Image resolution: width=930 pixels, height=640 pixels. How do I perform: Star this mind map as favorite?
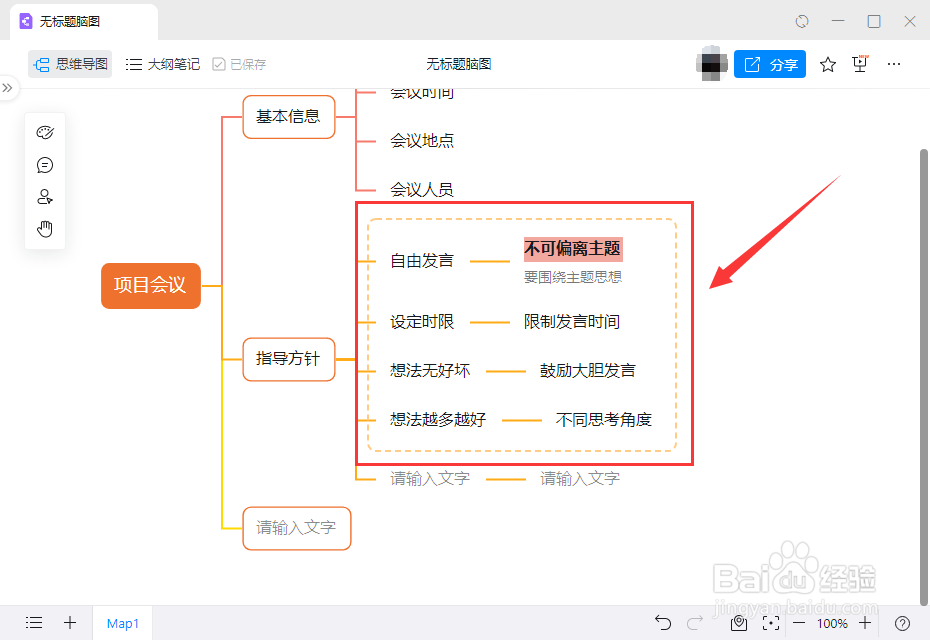pyautogui.click(x=827, y=64)
